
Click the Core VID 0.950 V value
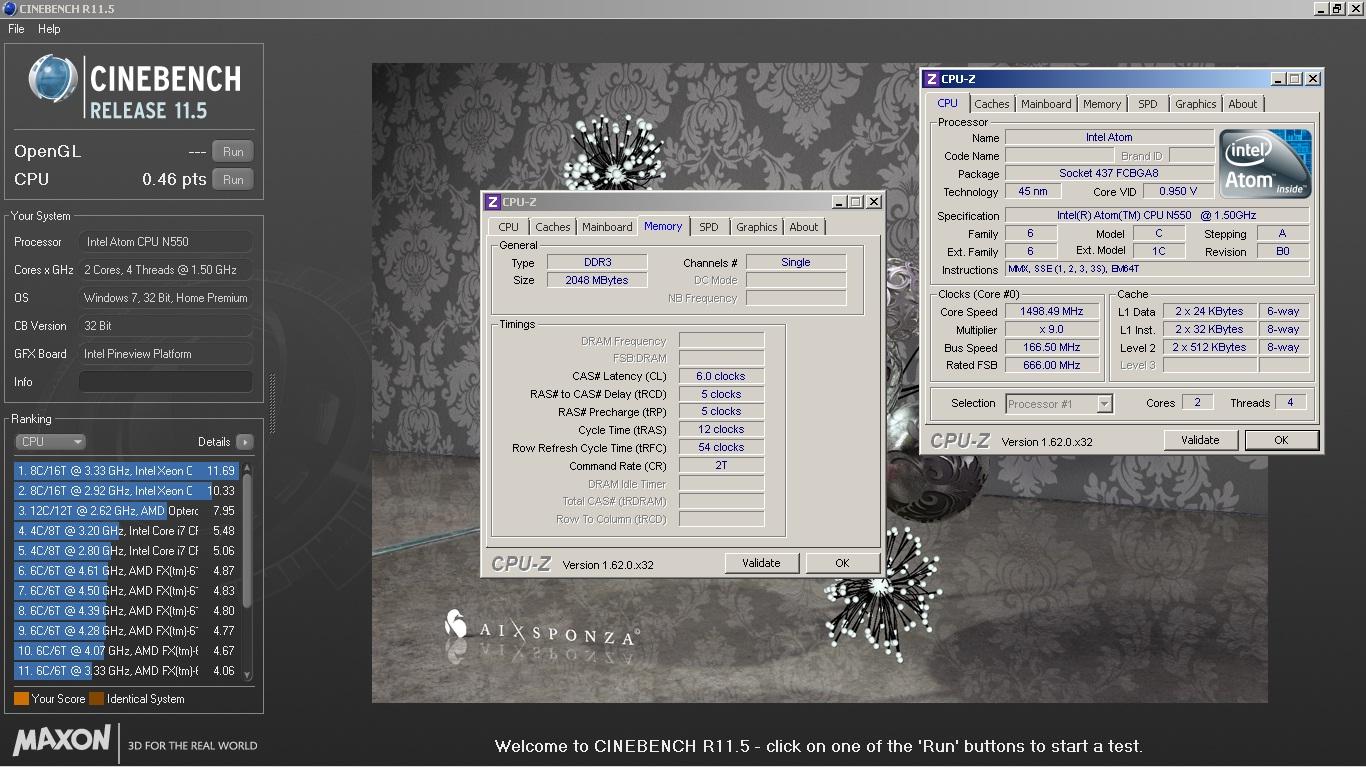tap(1178, 192)
